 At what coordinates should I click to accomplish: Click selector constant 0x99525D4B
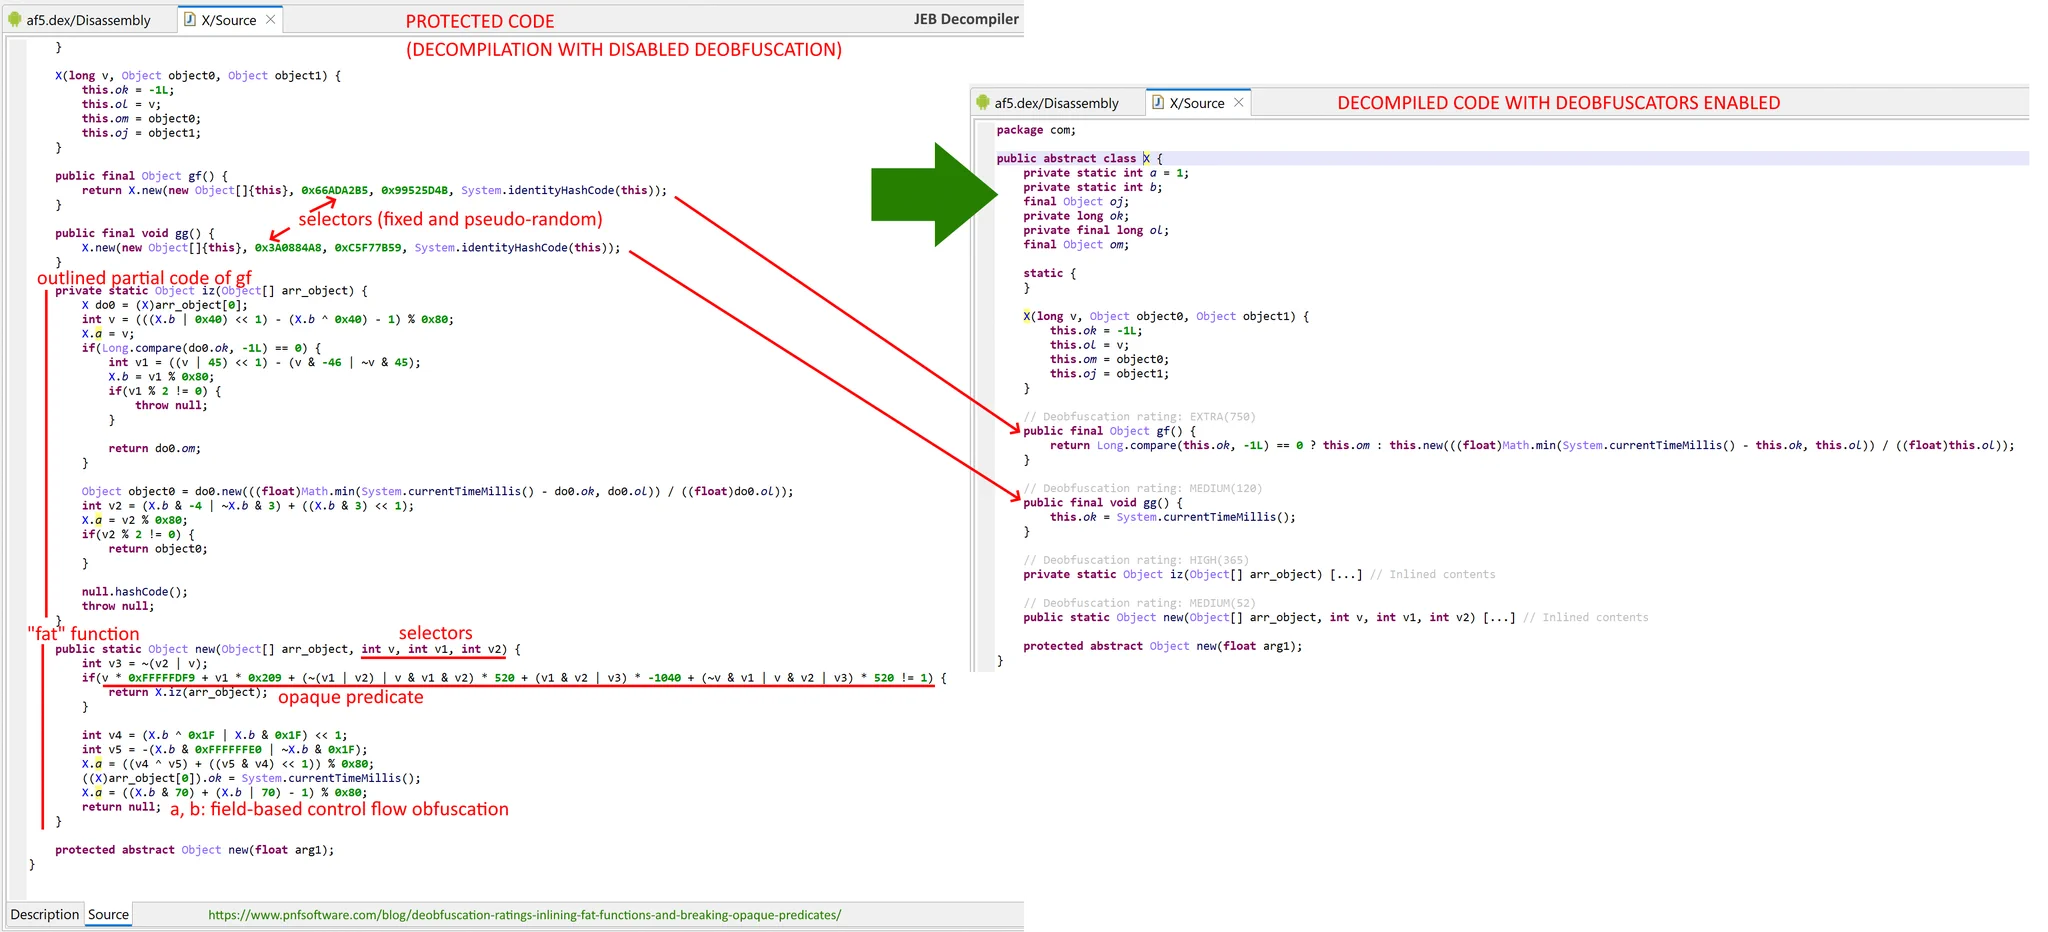click(414, 190)
